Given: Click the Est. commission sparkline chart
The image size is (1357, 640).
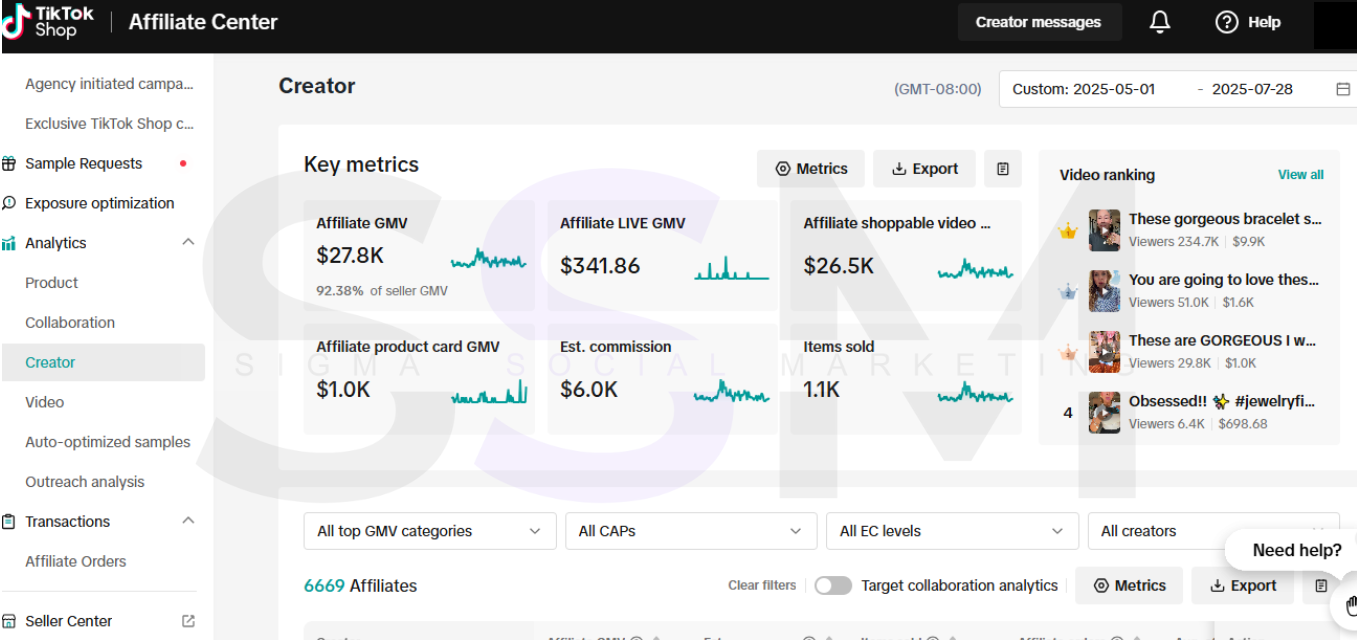Looking at the screenshot, I should [x=732, y=392].
